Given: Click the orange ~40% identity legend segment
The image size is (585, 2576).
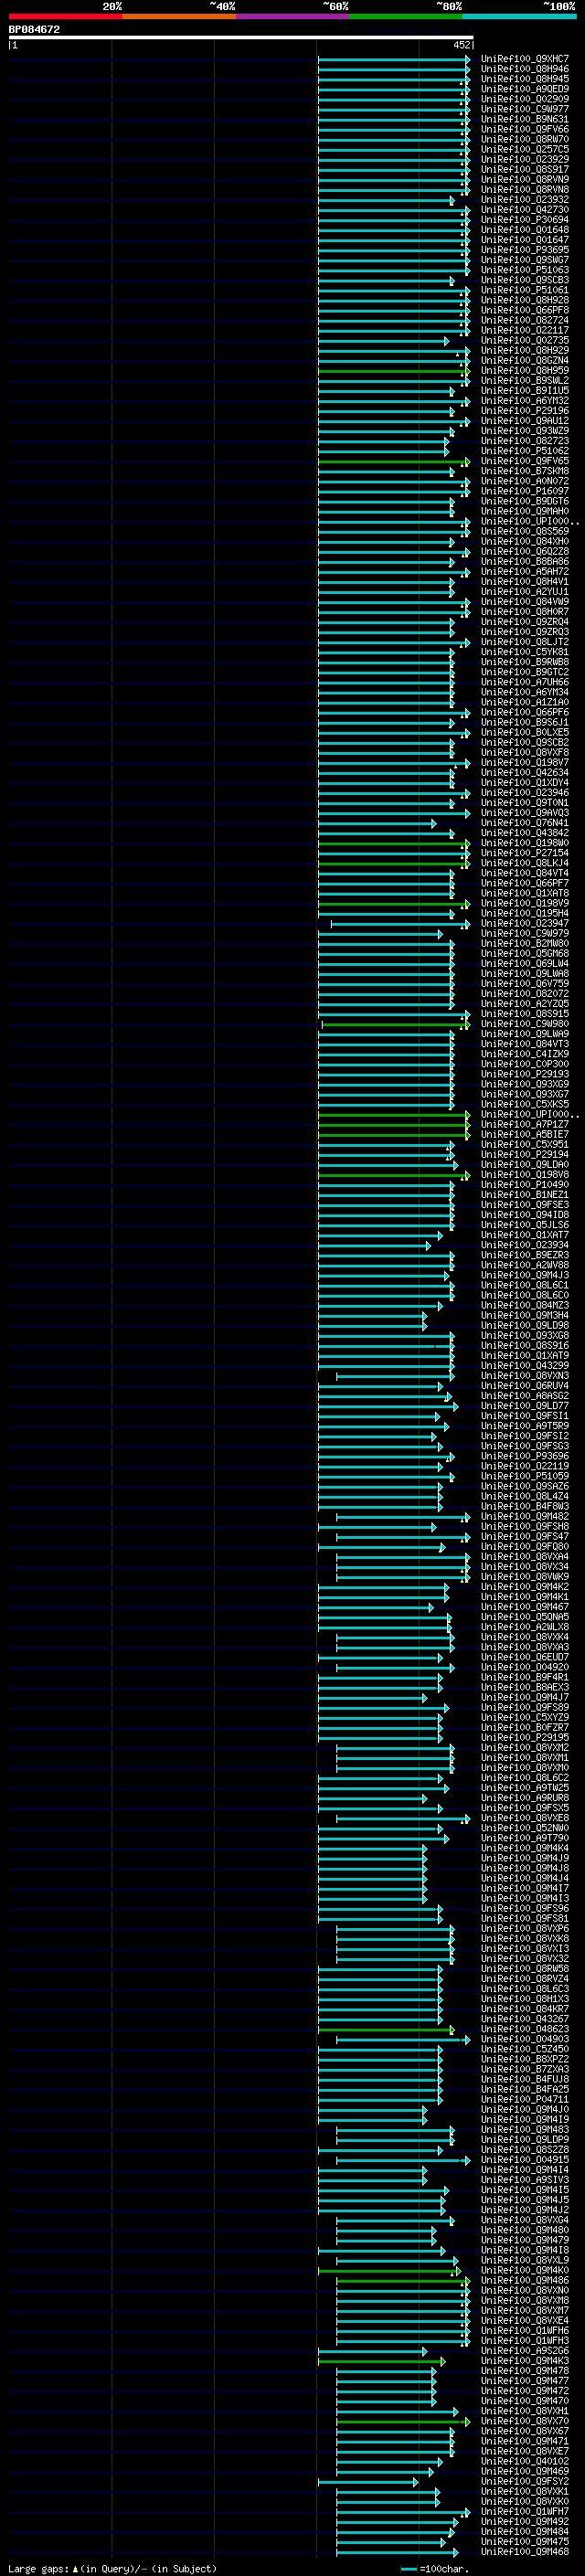Looking at the screenshot, I should pos(179,17).
